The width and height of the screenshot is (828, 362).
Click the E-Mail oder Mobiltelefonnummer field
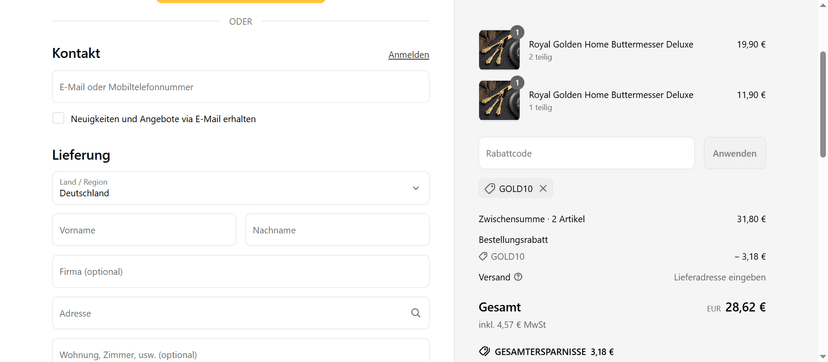pos(241,87)
